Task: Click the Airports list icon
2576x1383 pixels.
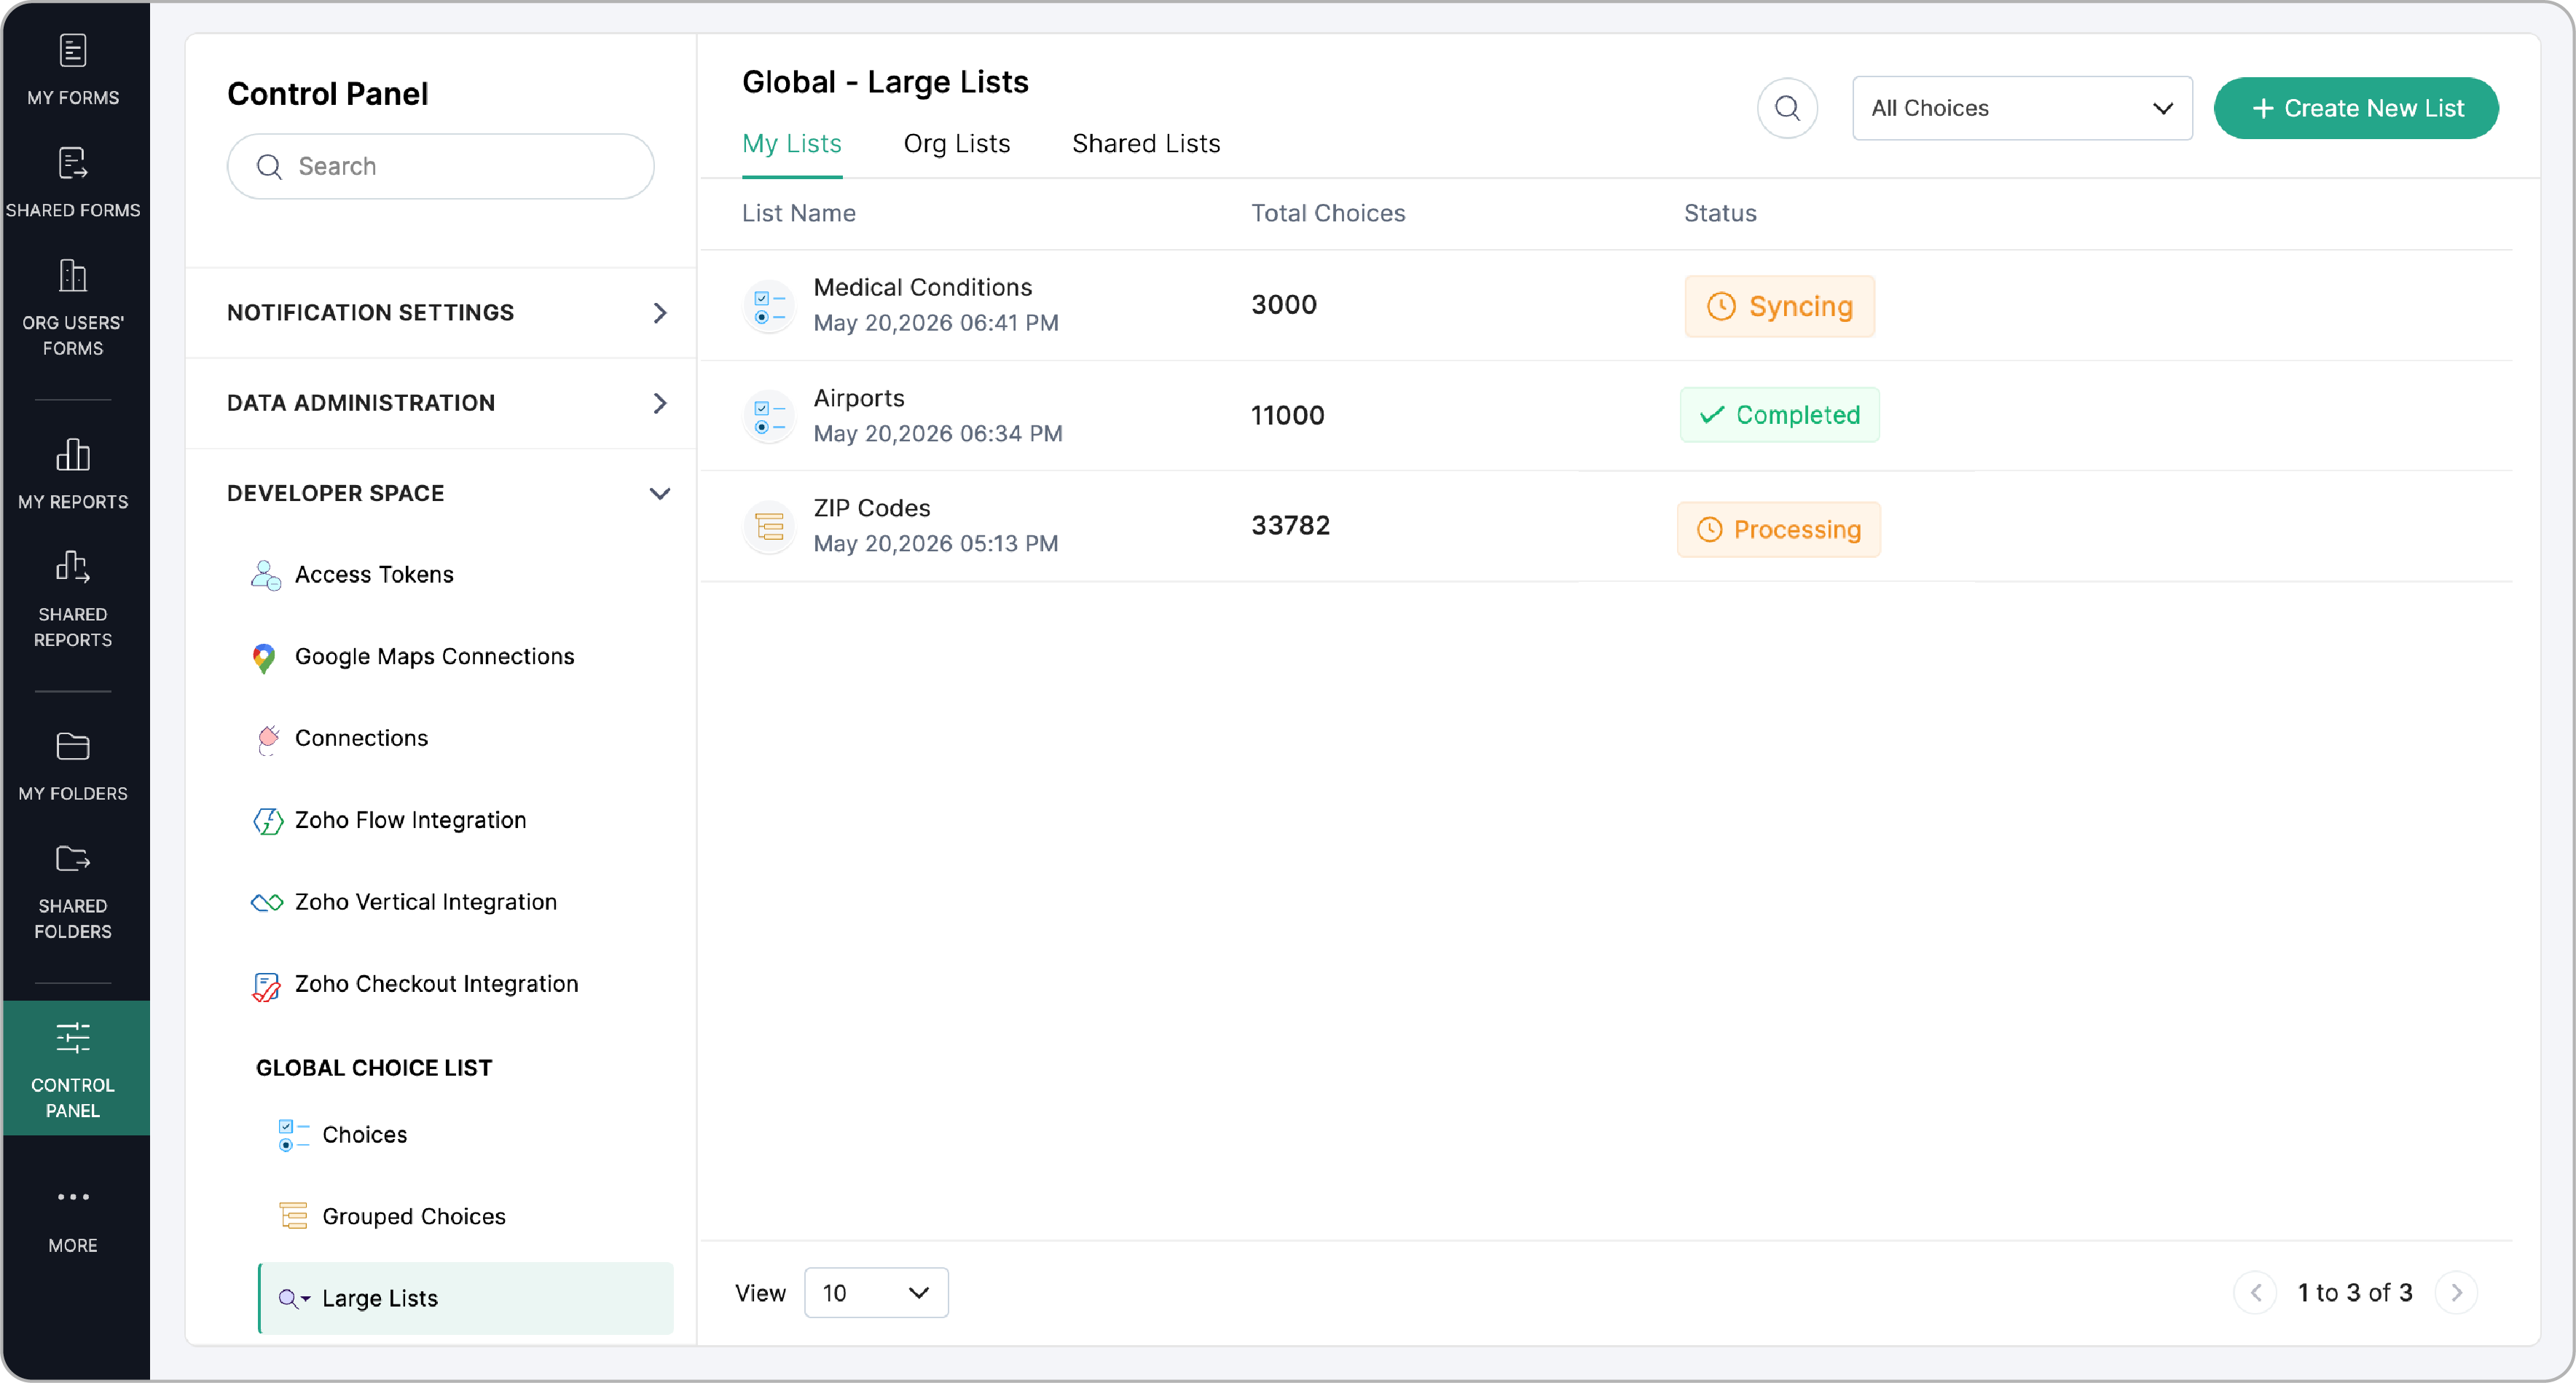Action: tap(769, 417)
